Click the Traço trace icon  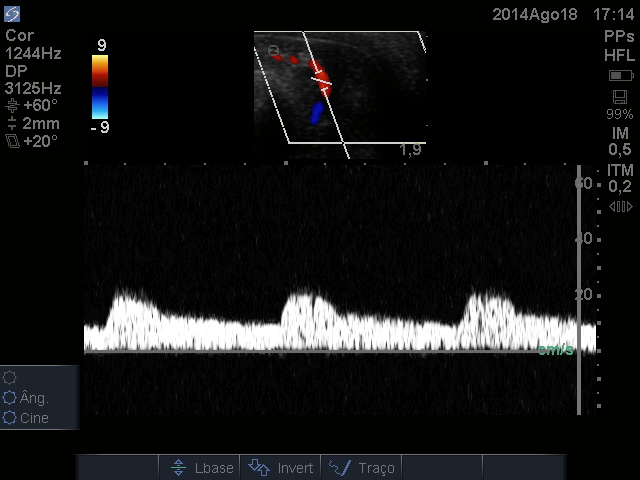click(339, 468)
